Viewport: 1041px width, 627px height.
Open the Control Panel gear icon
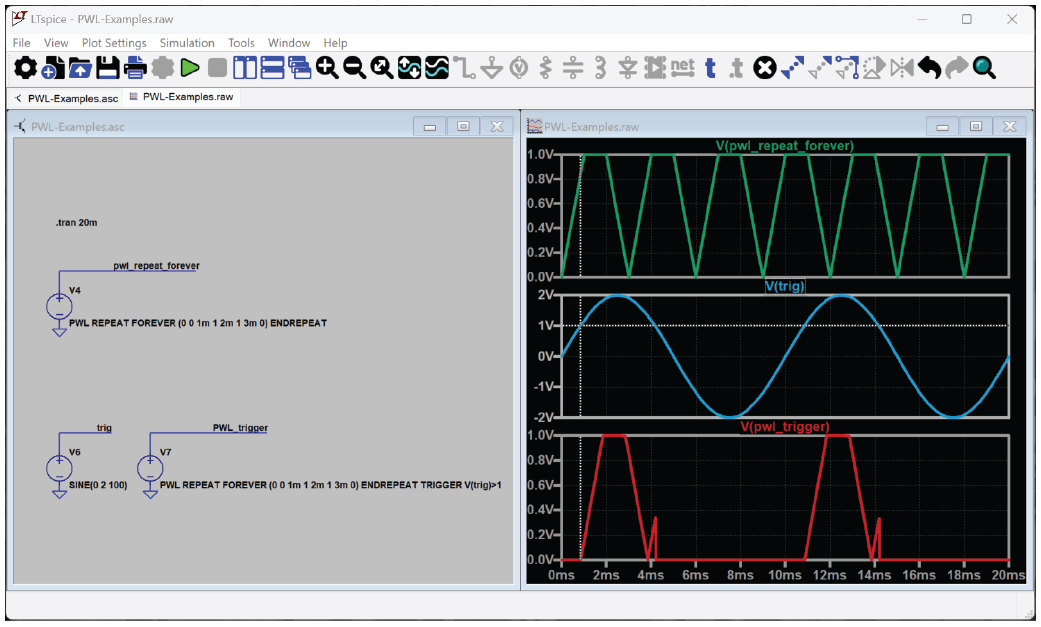point(25,68)
